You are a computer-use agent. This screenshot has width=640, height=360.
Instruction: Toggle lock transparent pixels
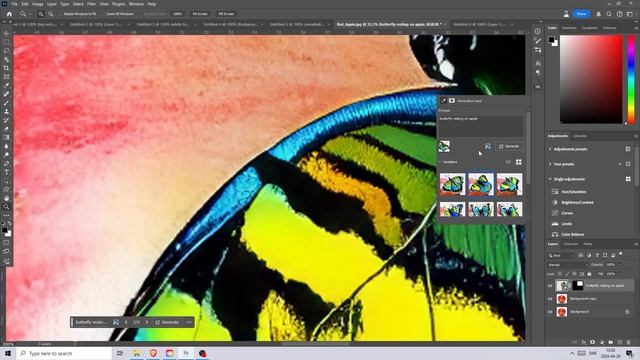point(560,274)
